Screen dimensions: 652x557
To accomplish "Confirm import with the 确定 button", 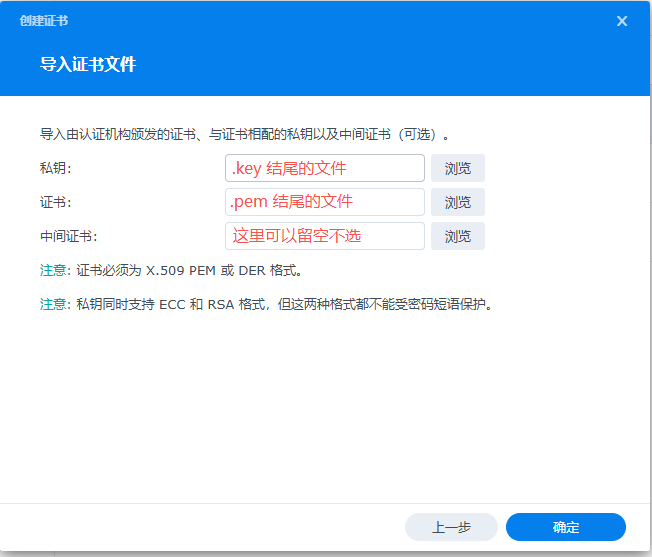I will pyautogui.click(x=565, y=527).
